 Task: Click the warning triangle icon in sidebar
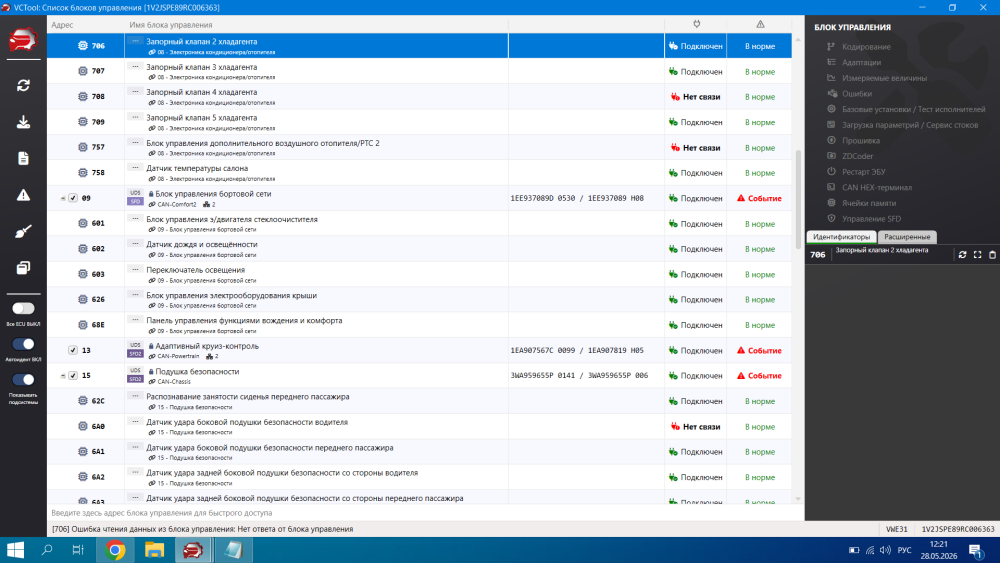tap(24, 195)
